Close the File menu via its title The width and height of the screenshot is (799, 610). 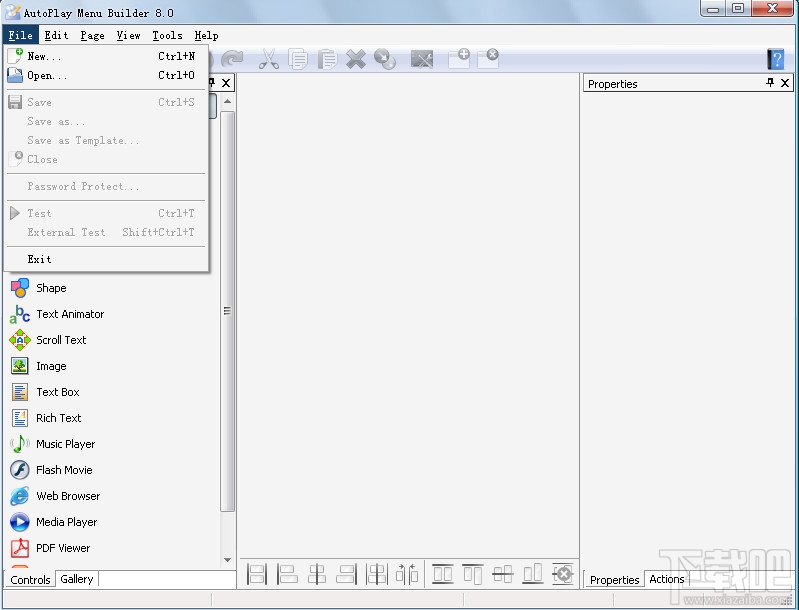(x=20, y=35)
